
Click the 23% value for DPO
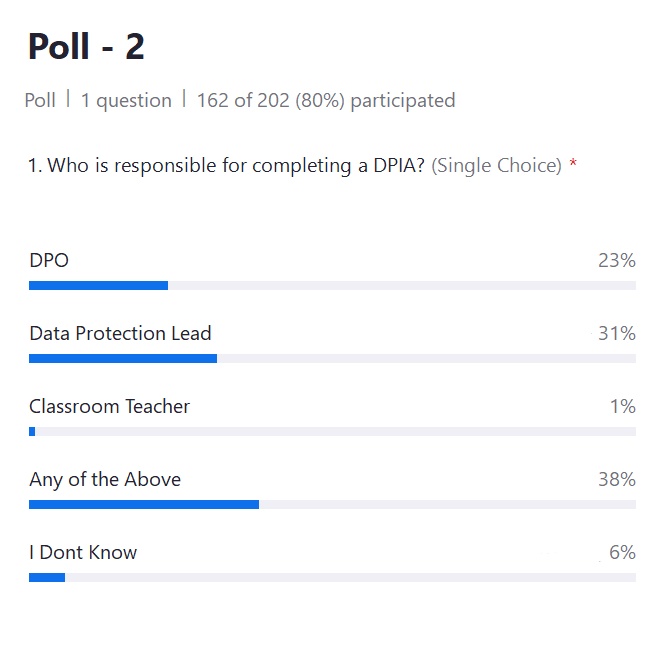tap(616, 261)
